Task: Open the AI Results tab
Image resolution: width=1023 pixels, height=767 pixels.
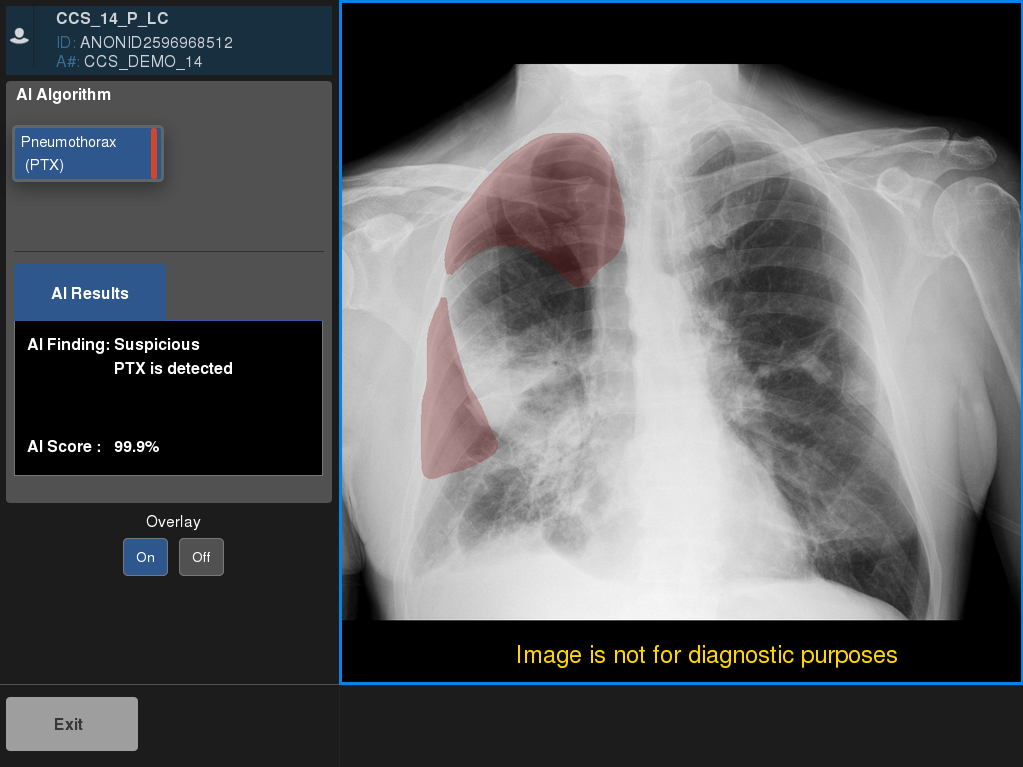Action: click(x=90, y=293)
